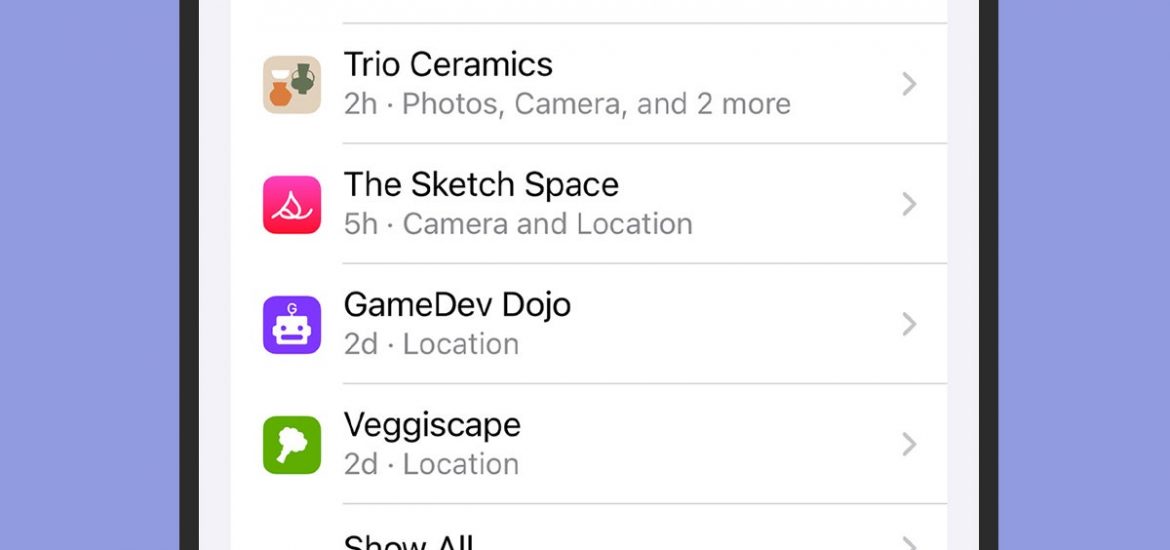Open the Veggiscape row chevron
The height and width of the screenshot is (550, 1170).
[x=909, y=445]
